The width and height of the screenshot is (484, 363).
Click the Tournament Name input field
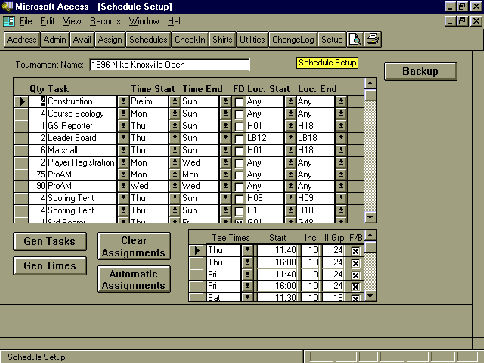[170, 65]
